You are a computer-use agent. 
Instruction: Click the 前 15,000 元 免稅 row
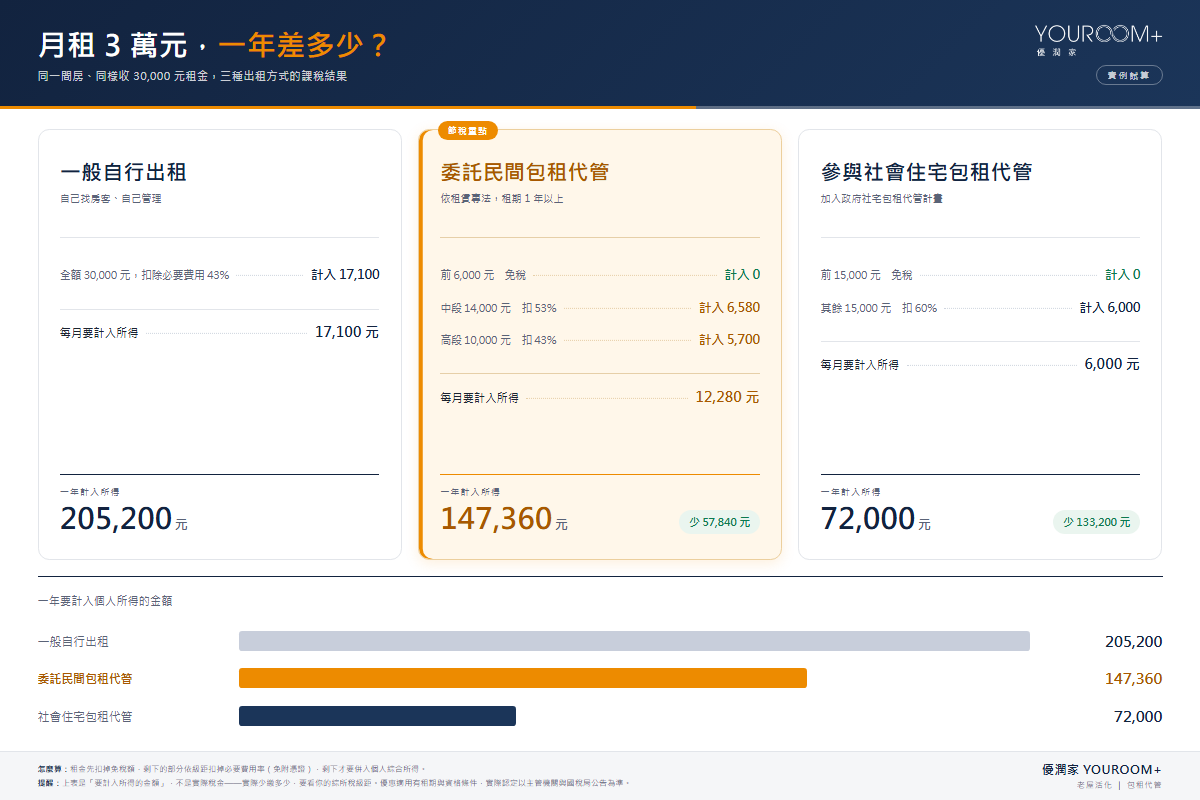click(980, 275)
